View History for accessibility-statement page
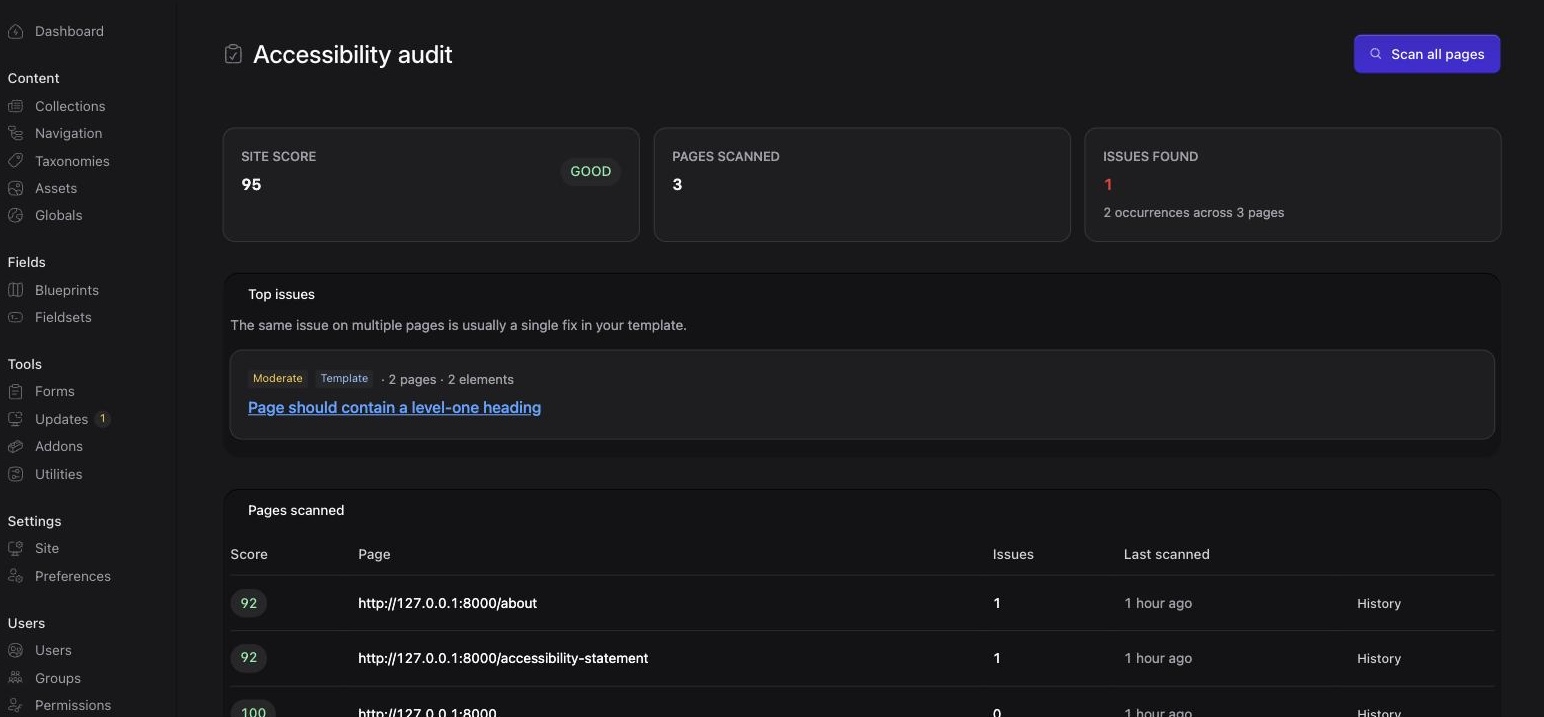The height and width of the screenshot is (717, 1544). coord(1379,658)
